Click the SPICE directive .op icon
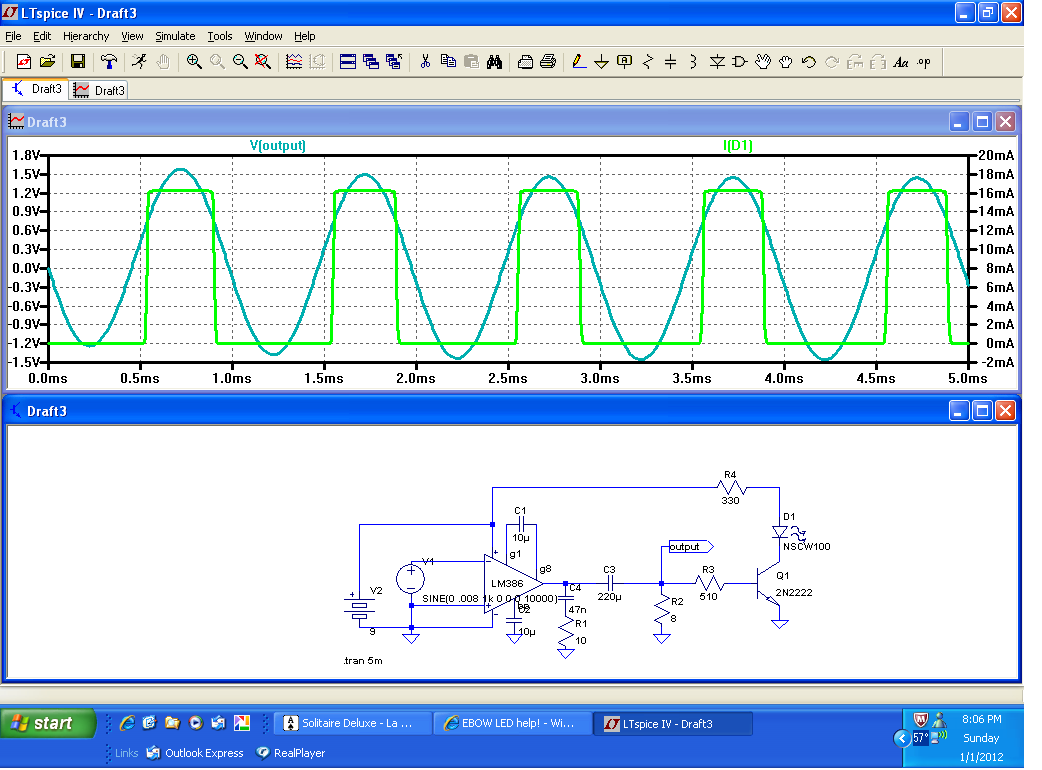1042x770 pixels. coord(924,62)
